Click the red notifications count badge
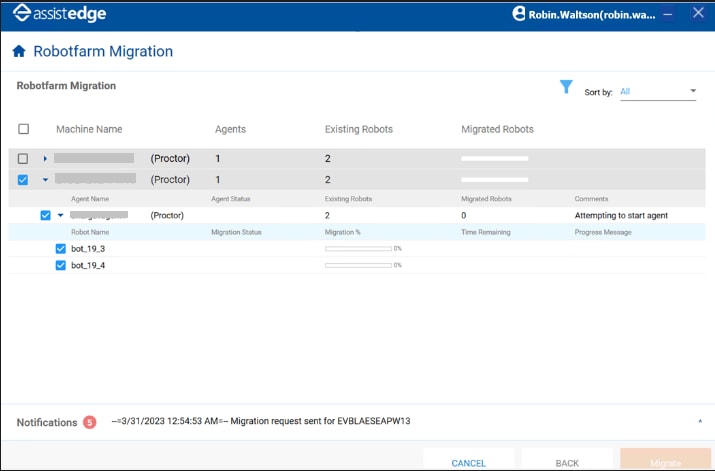715x471 pixels. point(90,422)
